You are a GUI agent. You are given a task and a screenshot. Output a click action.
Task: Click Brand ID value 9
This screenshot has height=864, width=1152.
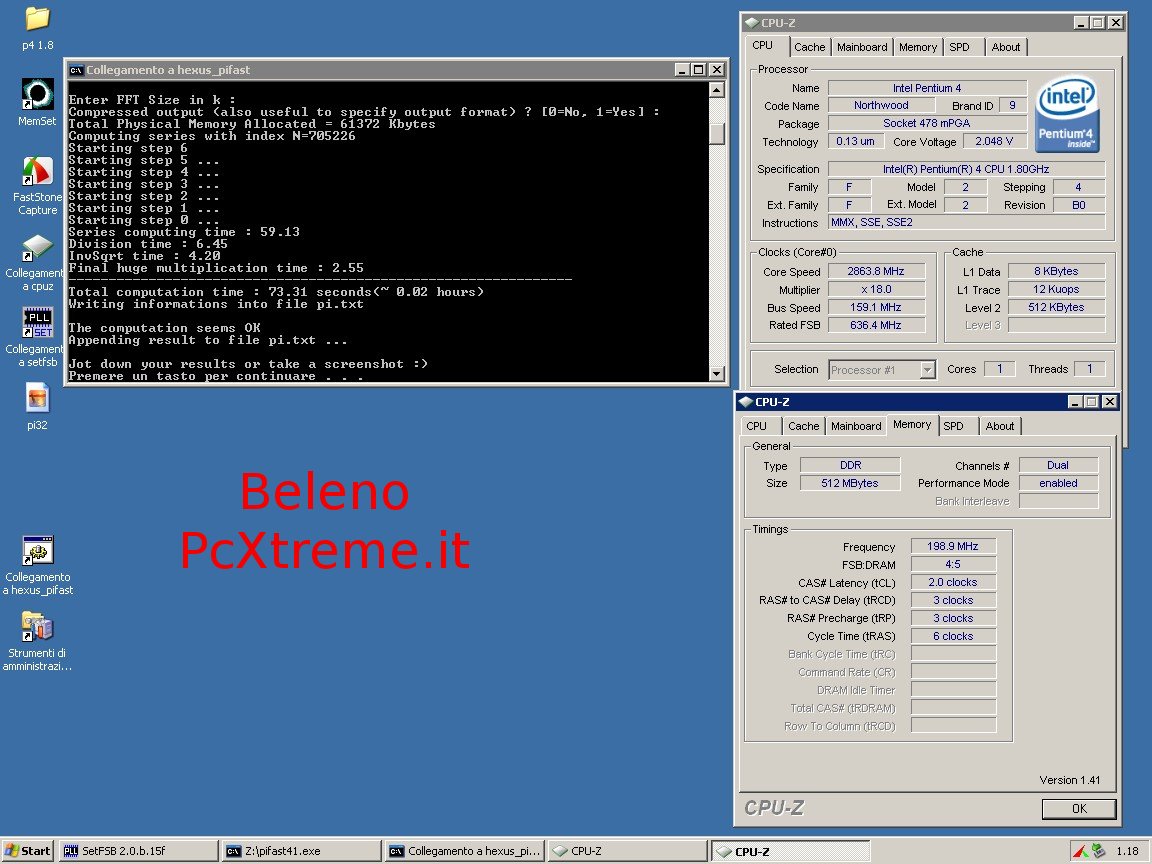tap(1012, 105)
